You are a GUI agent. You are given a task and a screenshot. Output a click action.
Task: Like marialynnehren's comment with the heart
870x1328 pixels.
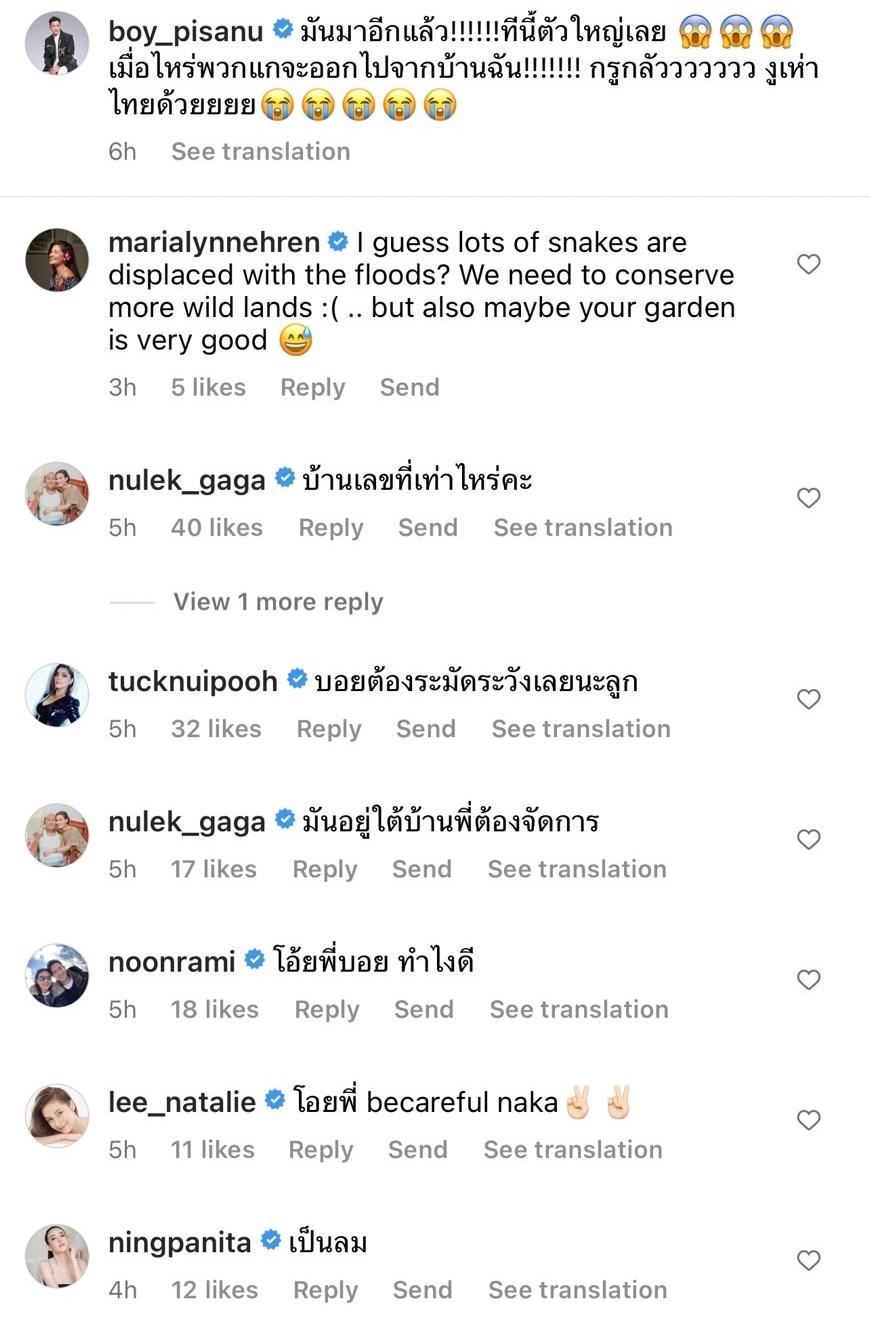pos(808,264)
